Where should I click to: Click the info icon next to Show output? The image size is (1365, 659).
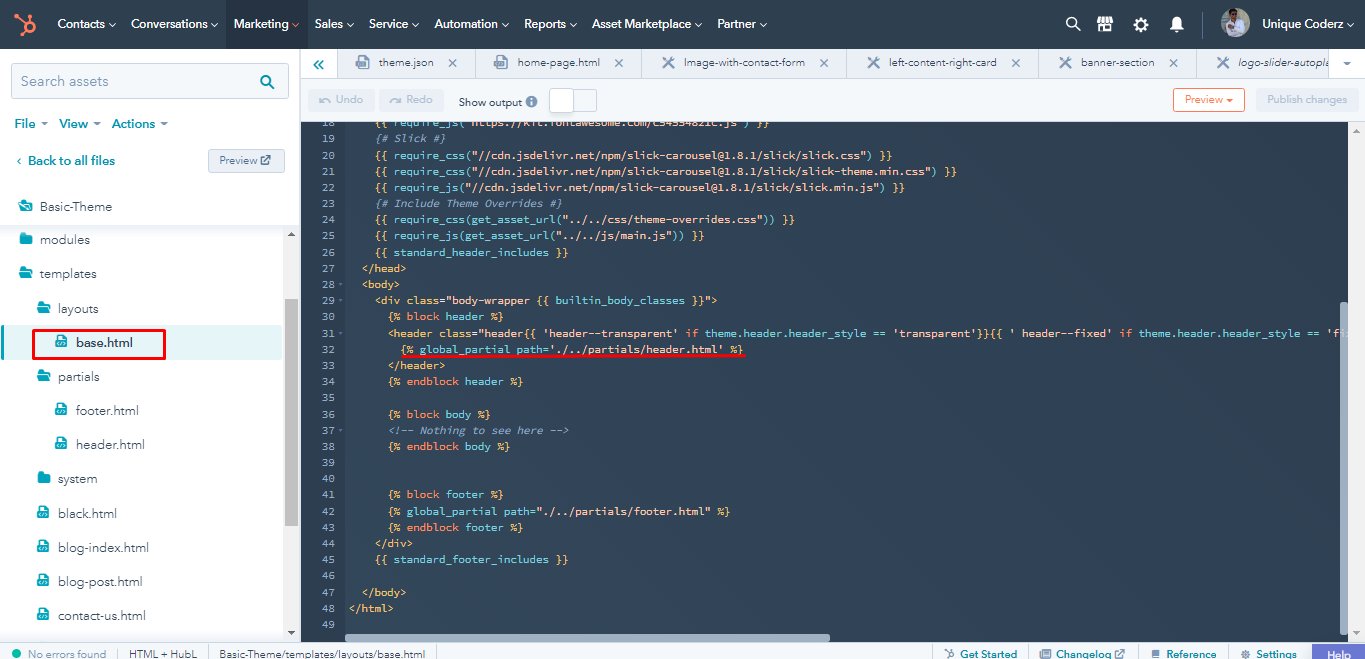click(531, 102)
